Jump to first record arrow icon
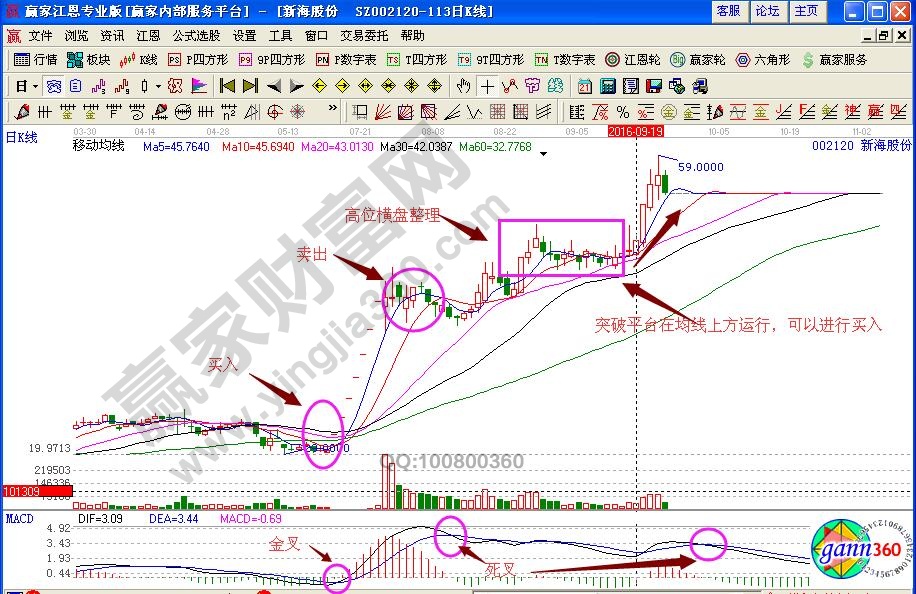Image resolution: width=916 pixels, height=594 pixels. tap(227, 86)
